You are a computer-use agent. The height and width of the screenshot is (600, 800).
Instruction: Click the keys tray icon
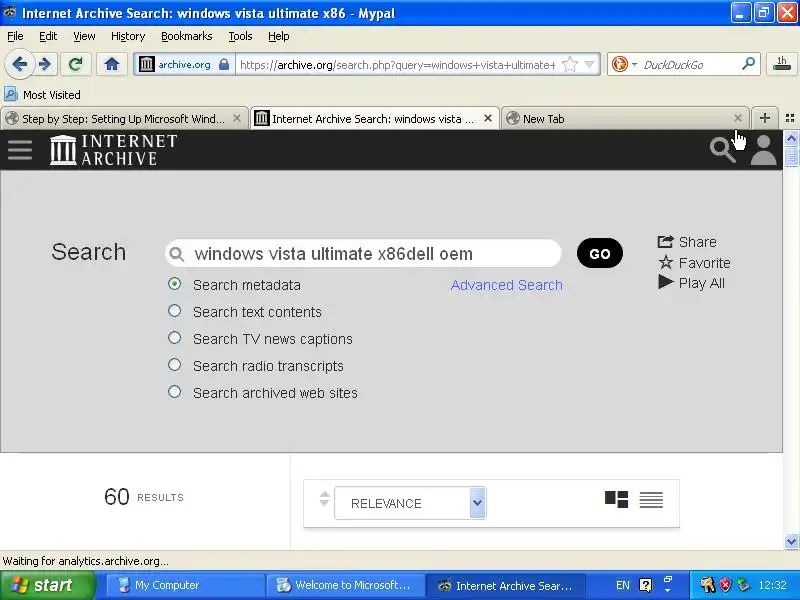pos(708,585)
